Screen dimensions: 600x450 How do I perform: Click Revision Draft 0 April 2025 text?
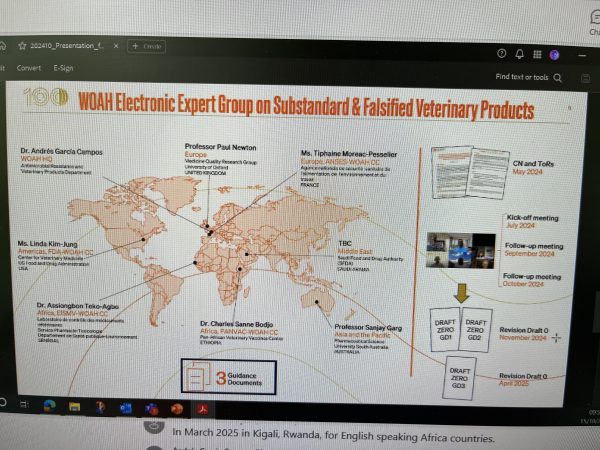[x=523, y=379]
